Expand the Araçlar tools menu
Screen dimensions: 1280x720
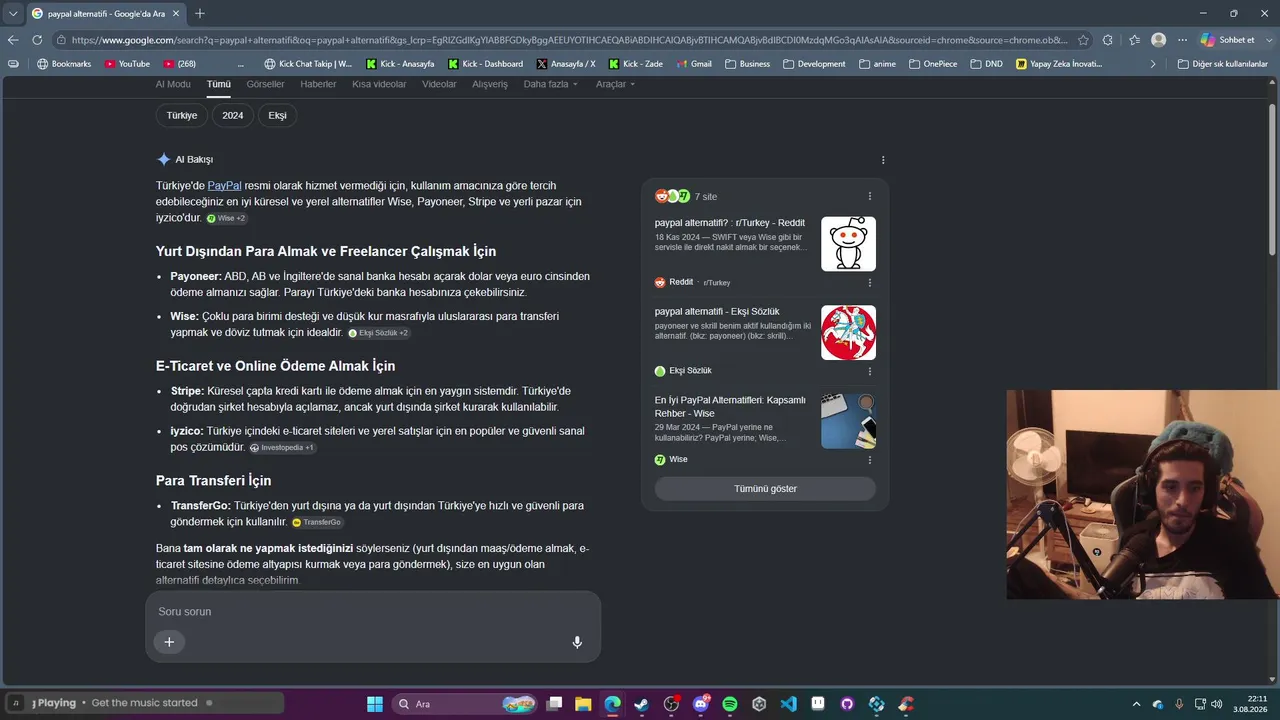[616, 84]
